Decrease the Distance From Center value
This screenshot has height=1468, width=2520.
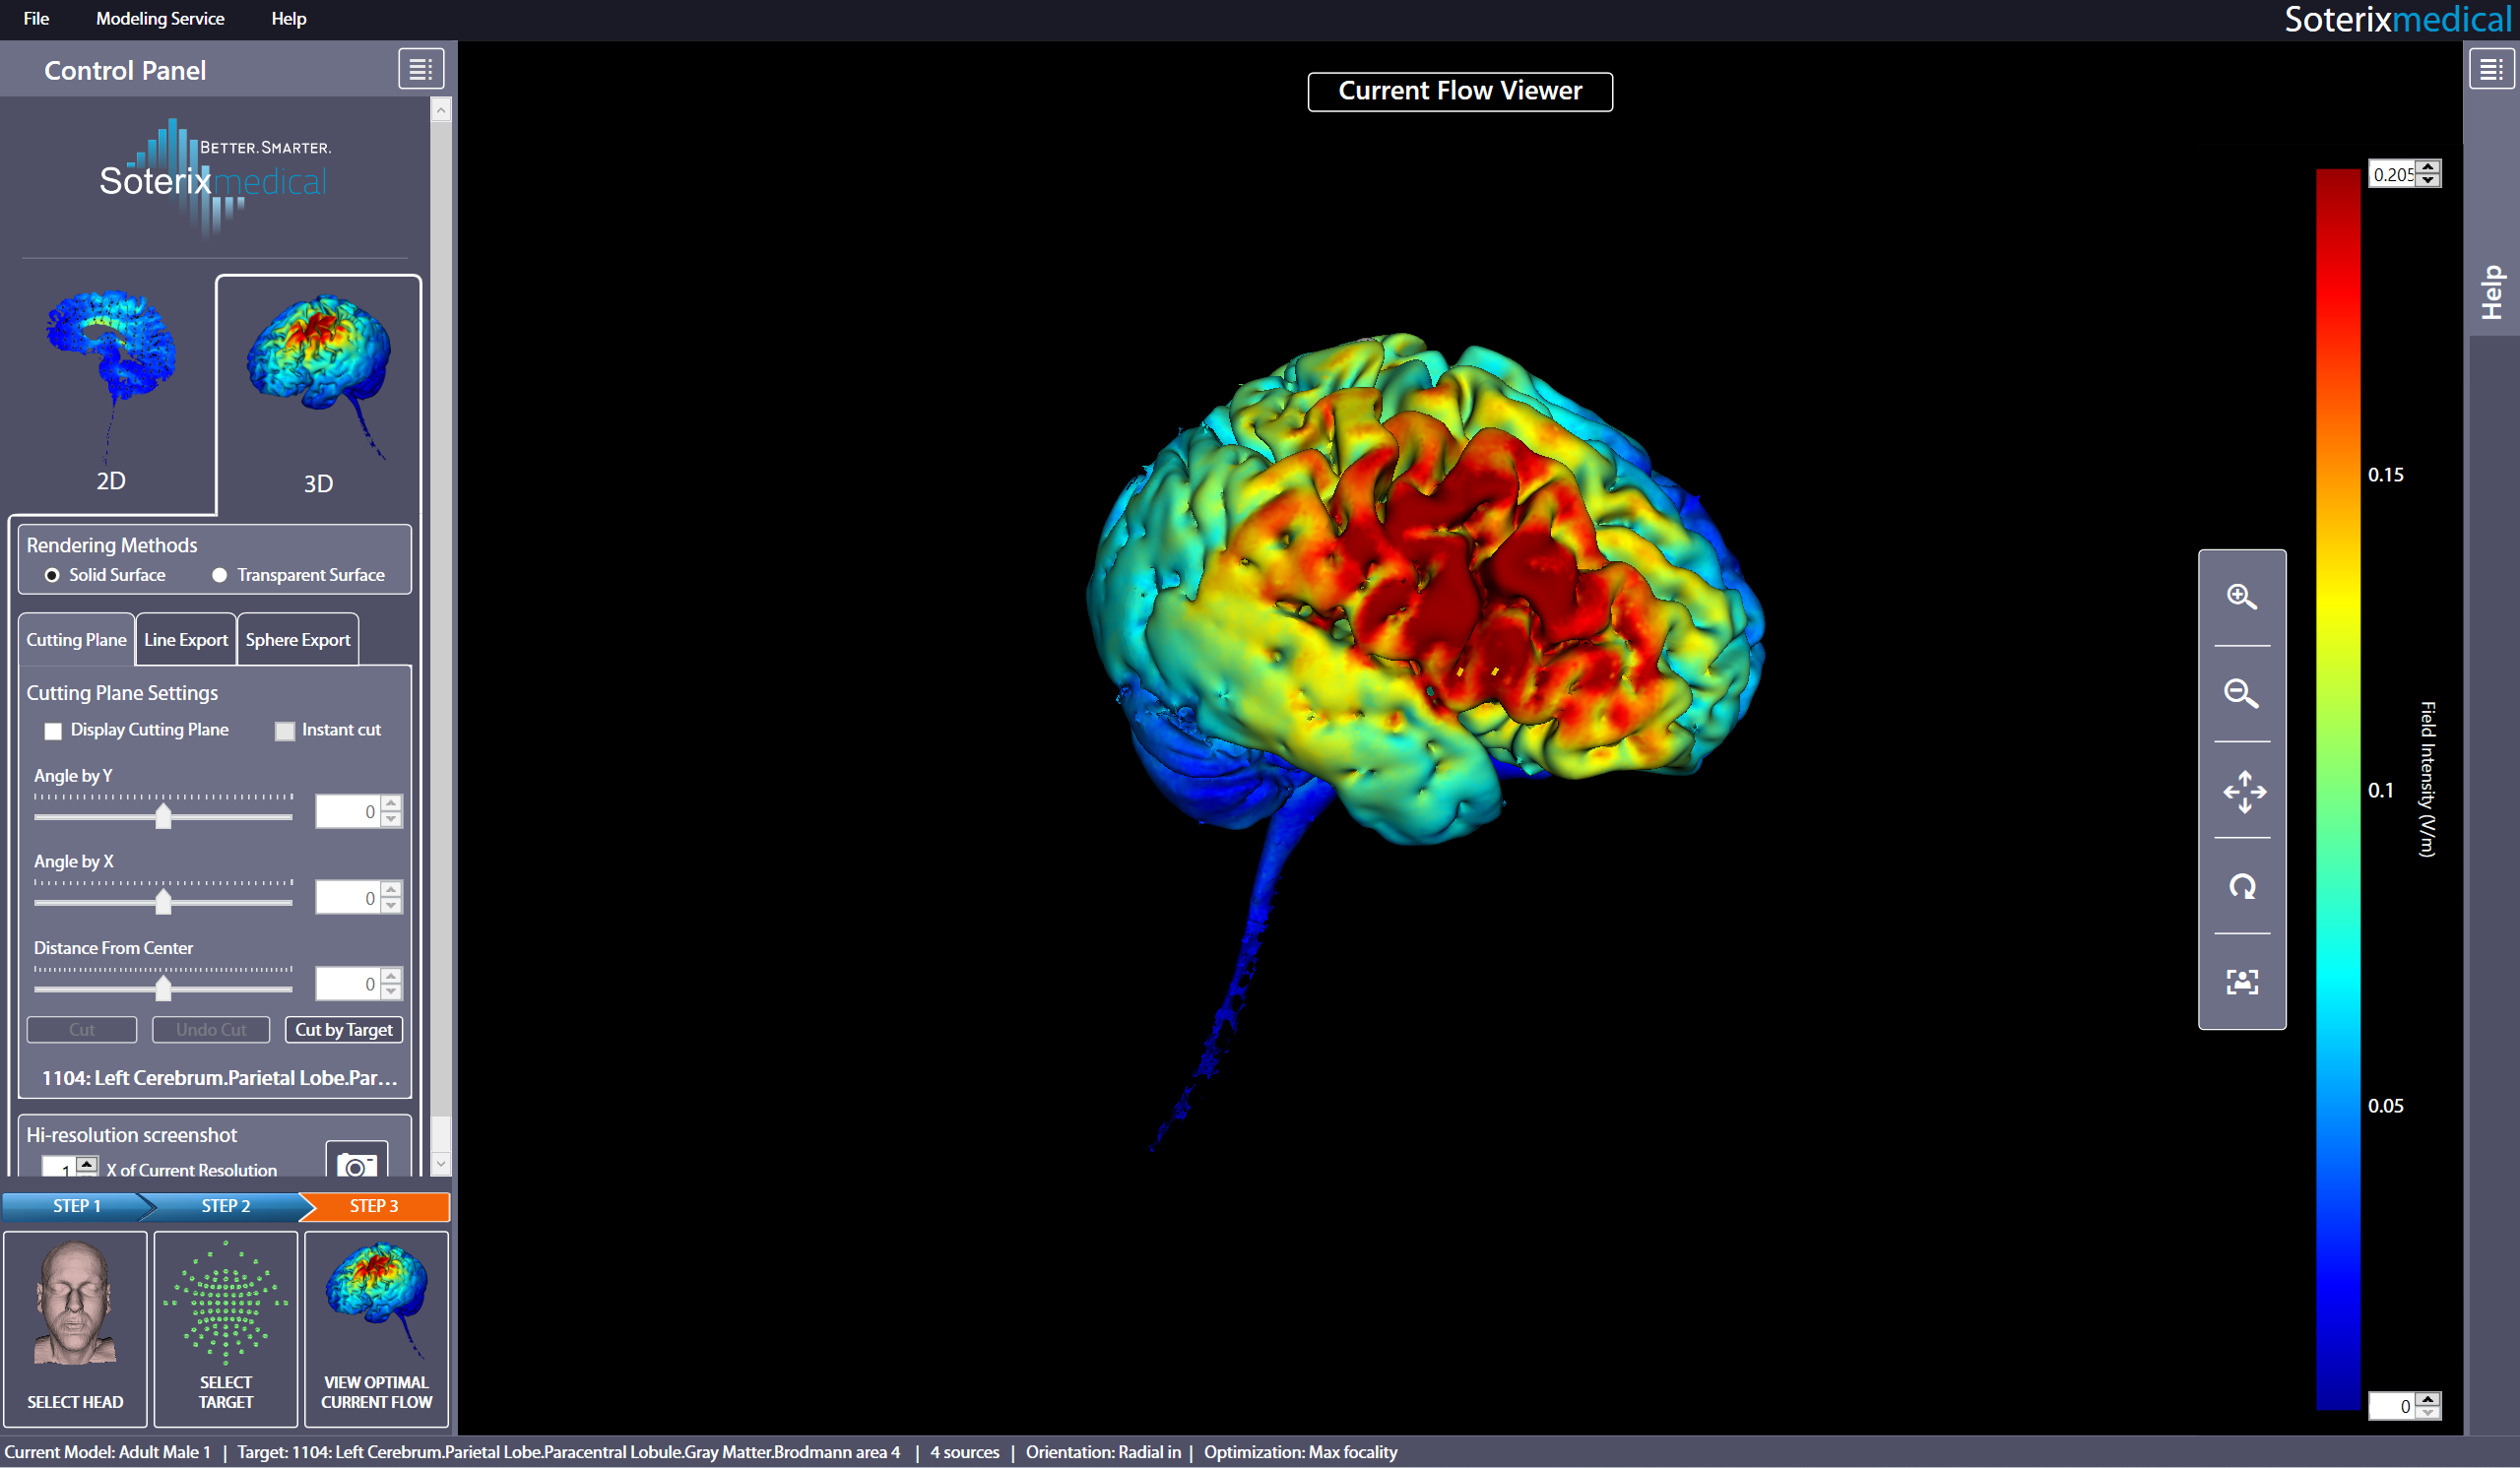[x=392, y=991]
